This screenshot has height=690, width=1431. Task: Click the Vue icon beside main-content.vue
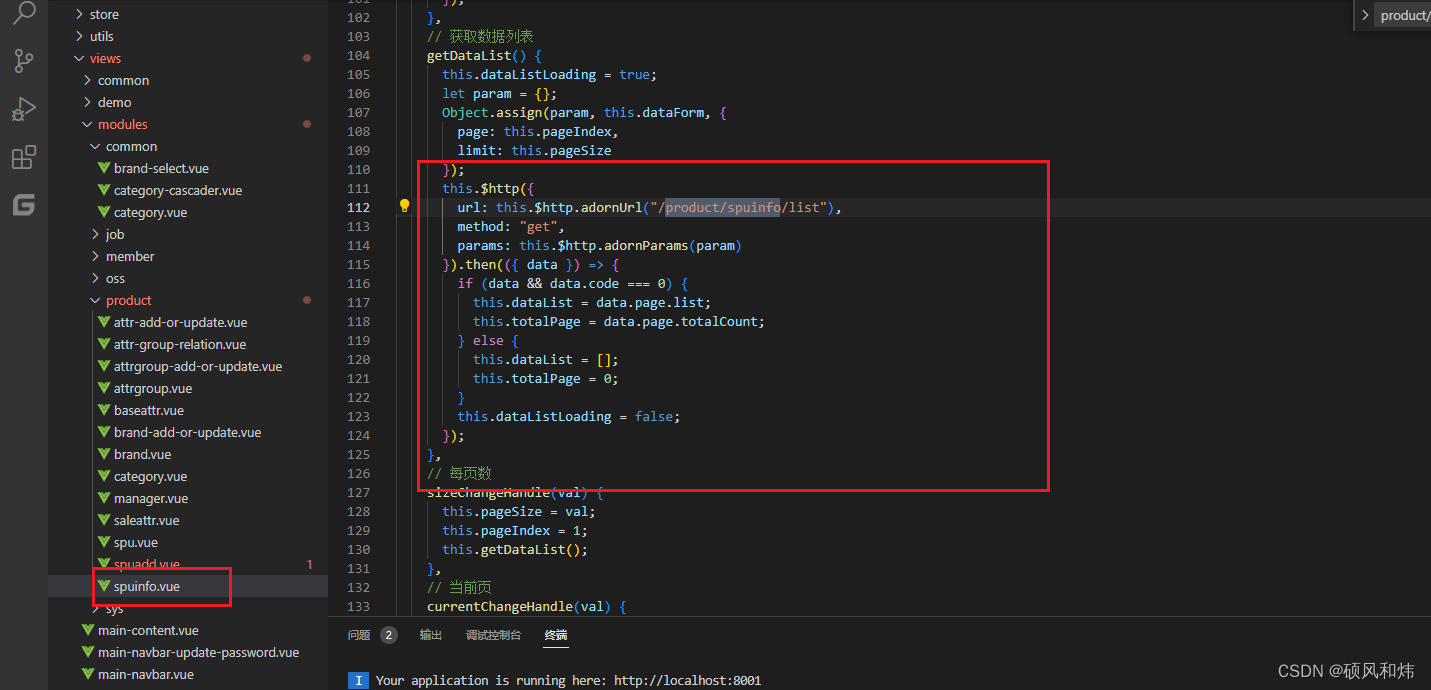coord(88,630)
